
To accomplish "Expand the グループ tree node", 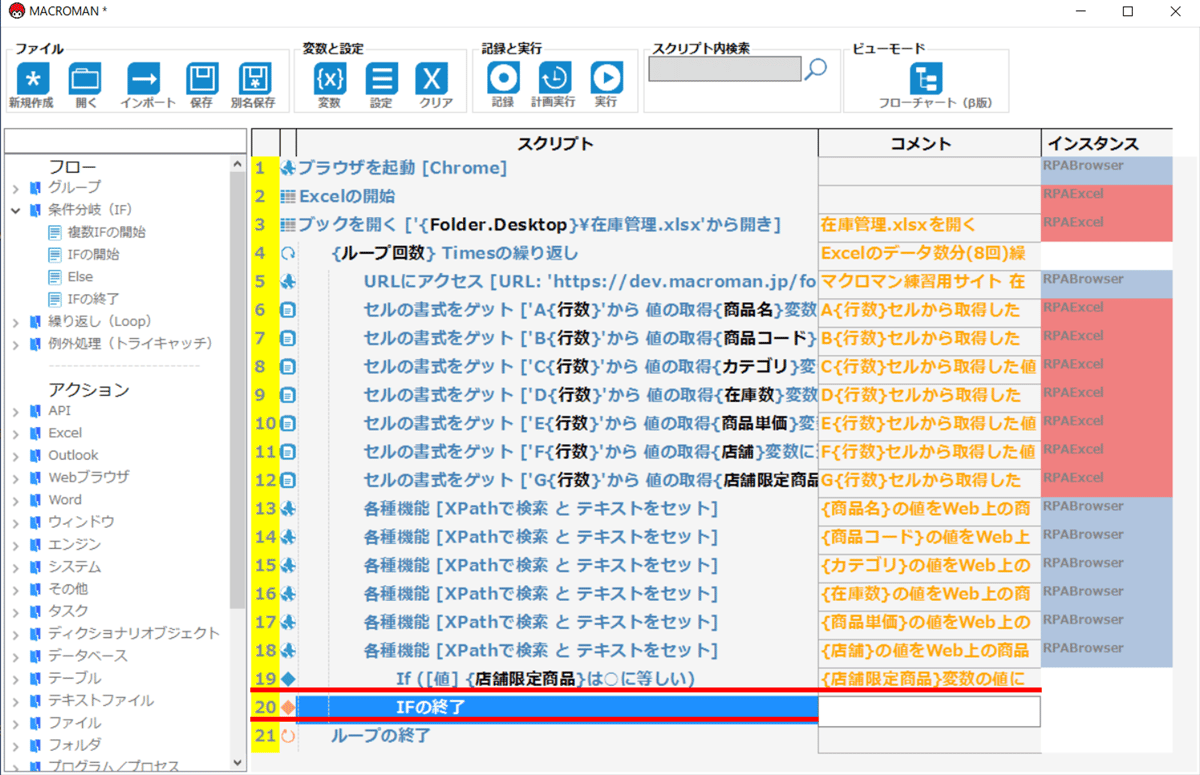I will (16, 188).
